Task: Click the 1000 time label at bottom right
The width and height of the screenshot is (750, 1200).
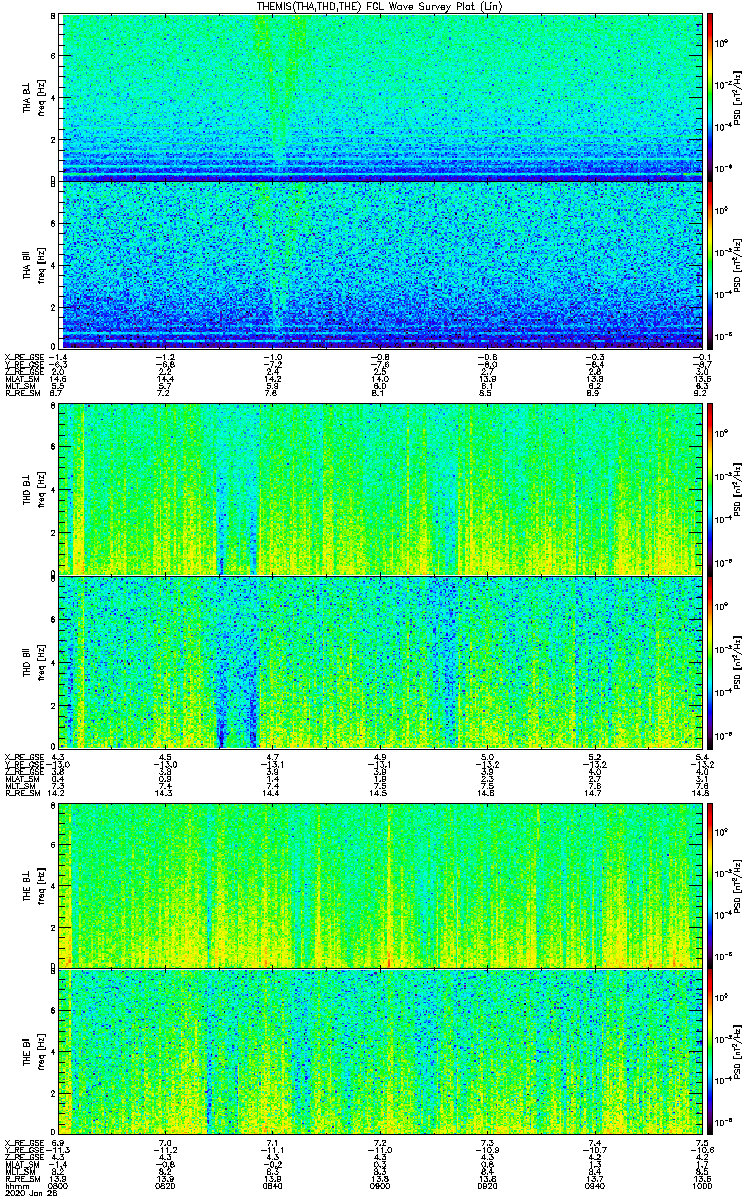Action: [x=700, y=1186]
